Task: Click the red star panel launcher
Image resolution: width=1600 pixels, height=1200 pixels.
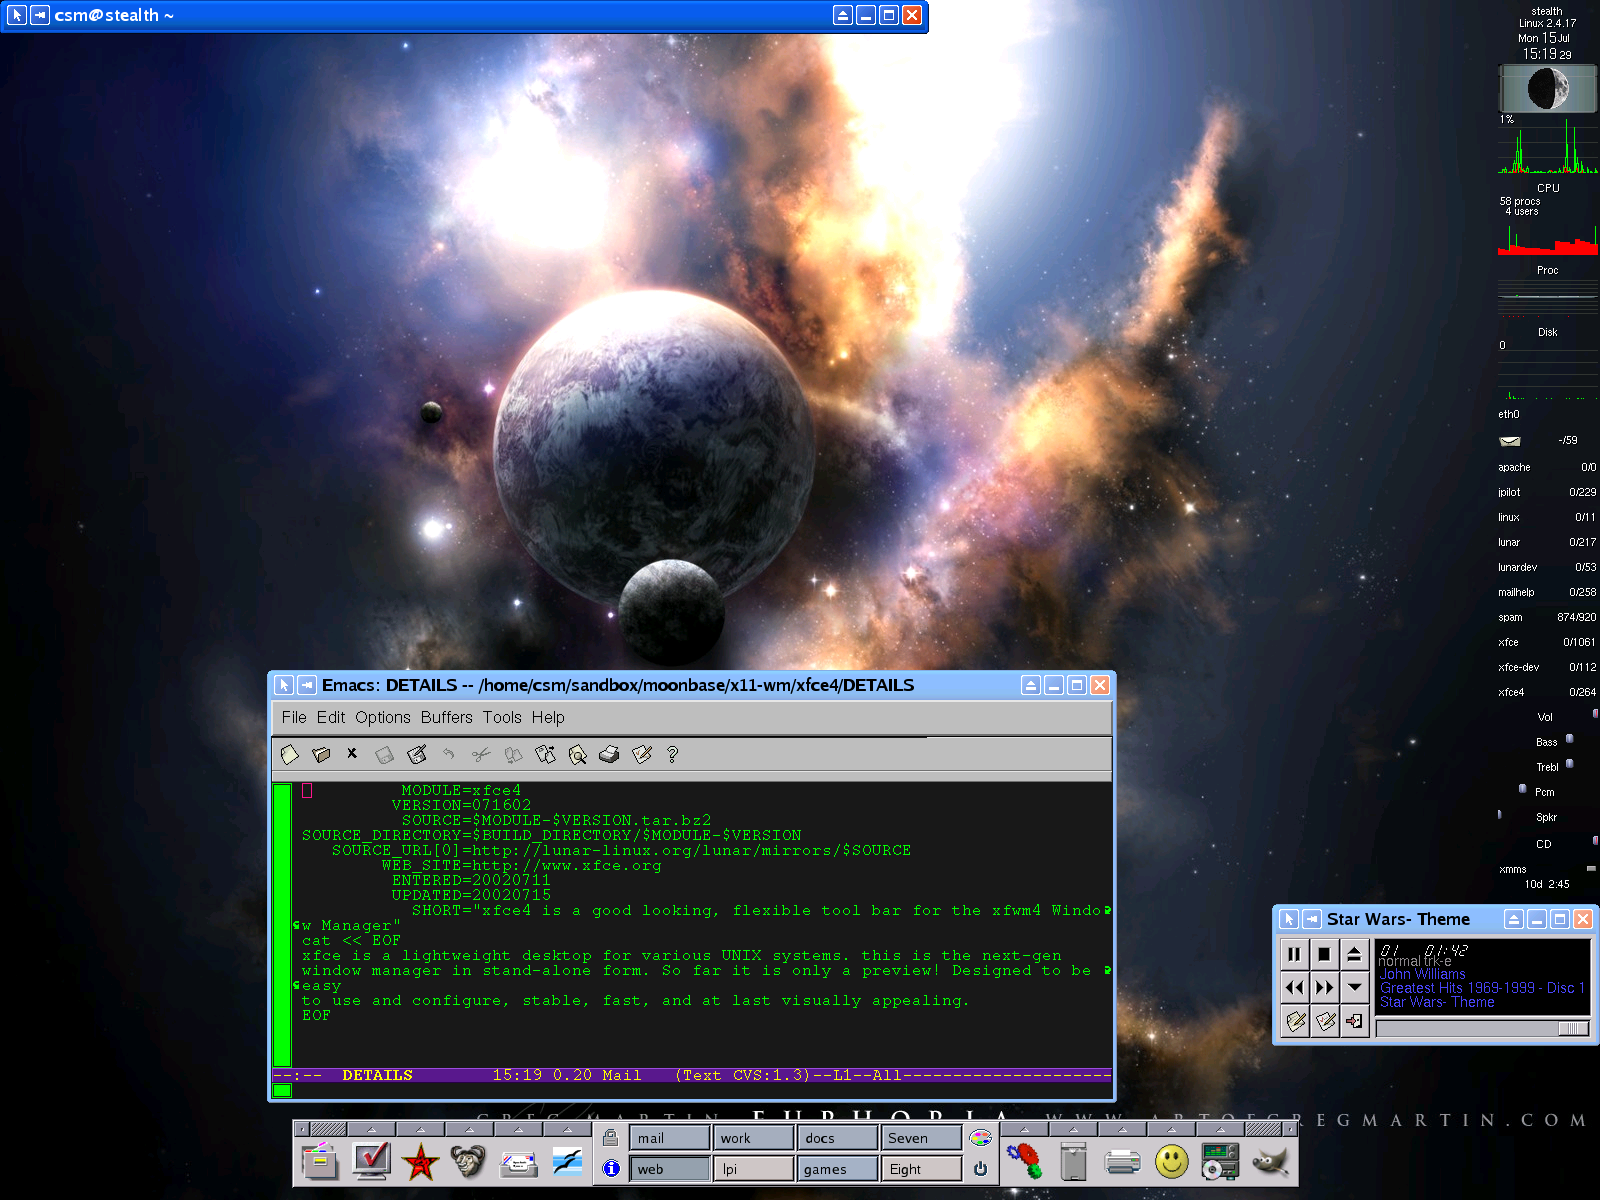Action: point(420,1162)
